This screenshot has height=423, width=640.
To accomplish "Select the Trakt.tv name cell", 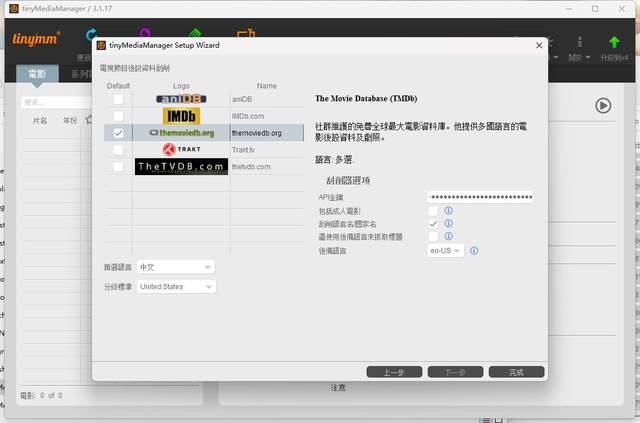I will coord(267,150).
